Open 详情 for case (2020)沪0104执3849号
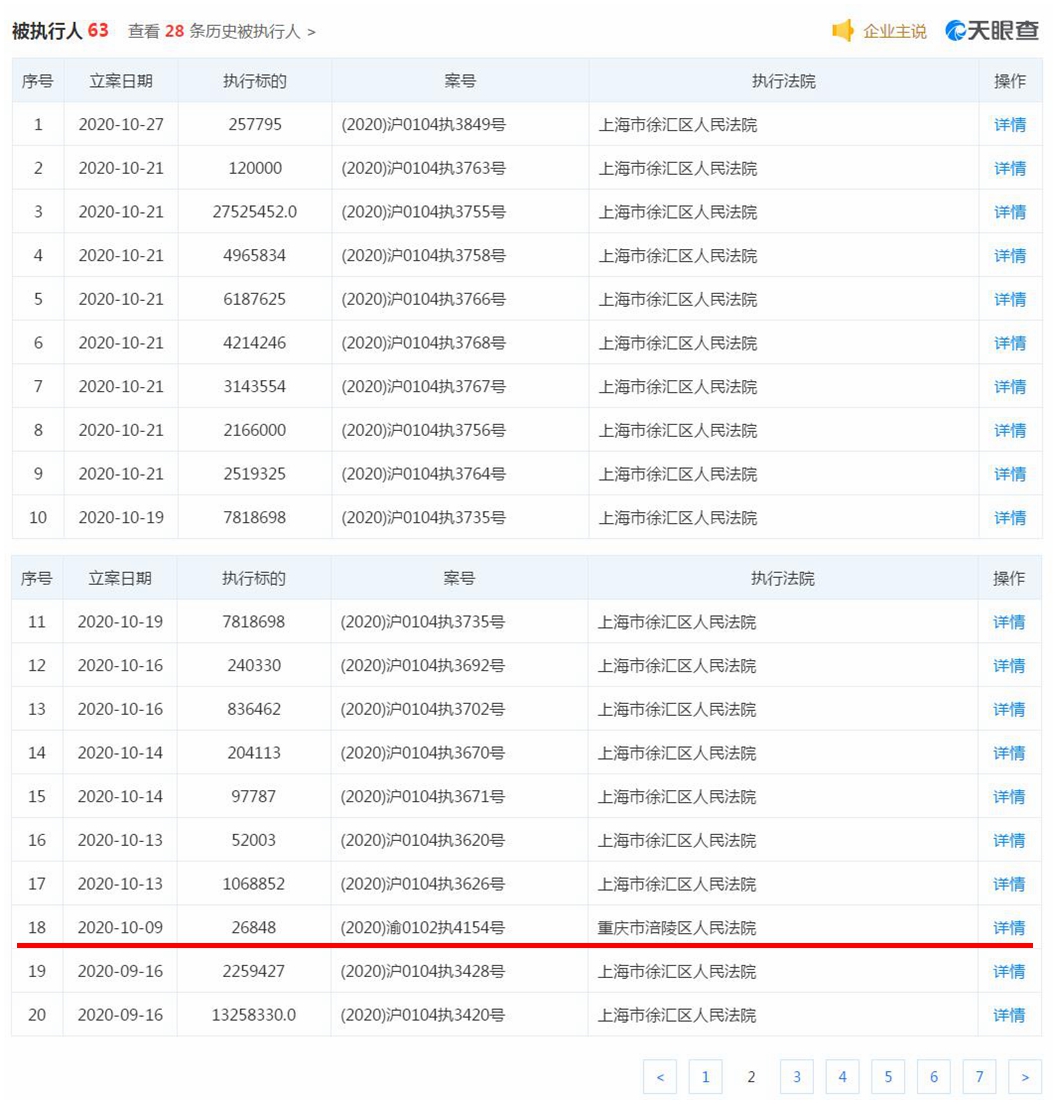The height and width of the screenshot is (1104, 1057). [x=1010, y=124]
